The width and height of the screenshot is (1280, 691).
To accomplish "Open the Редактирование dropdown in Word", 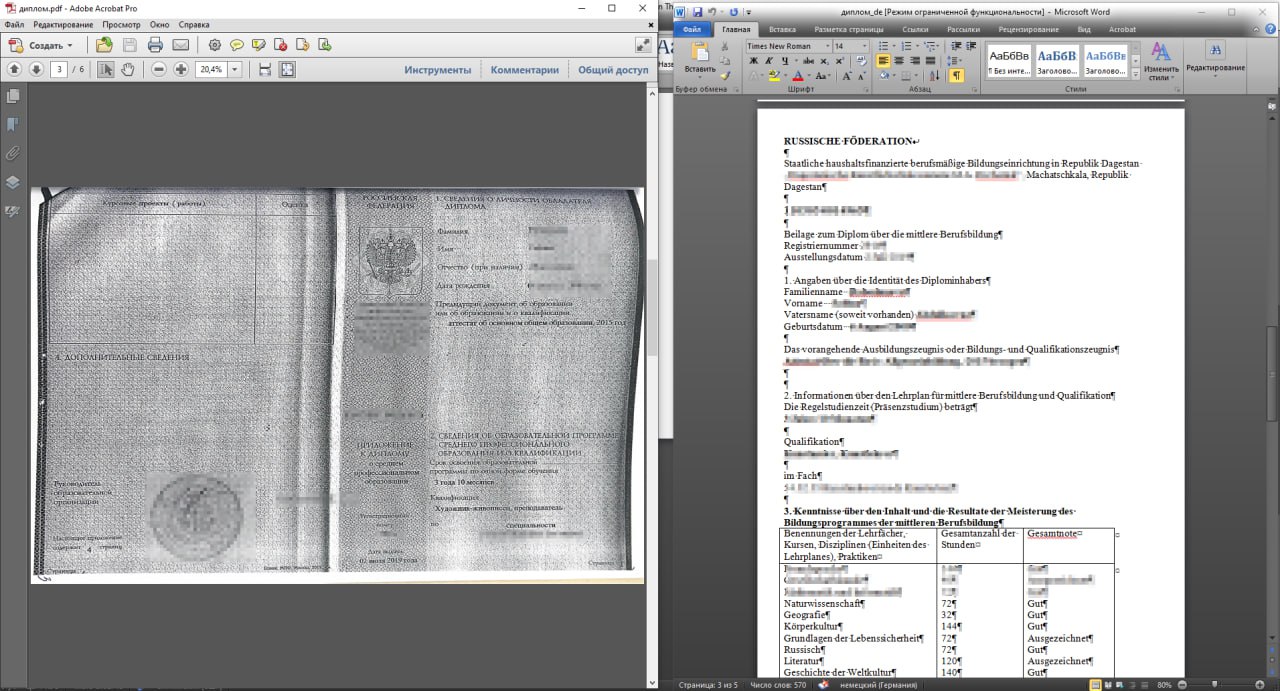I will pos(1215,59).
